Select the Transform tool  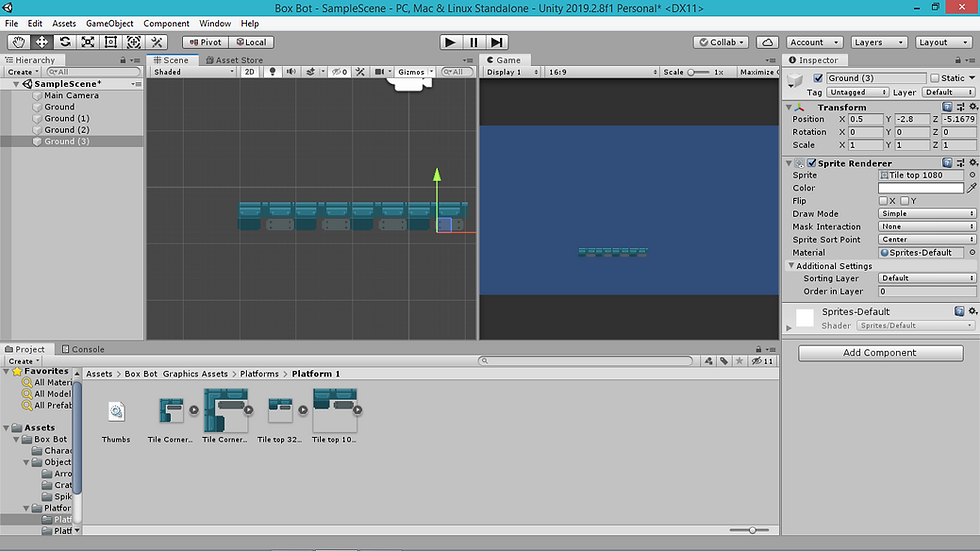(x=134, y=42)
